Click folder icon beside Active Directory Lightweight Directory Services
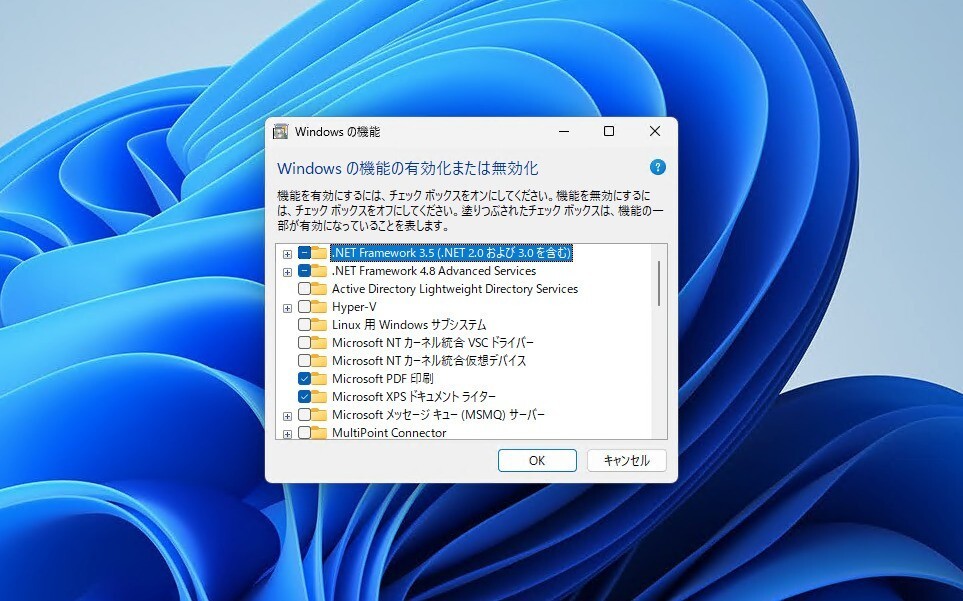This screenshot has width=963, height=601. point(319,289)
